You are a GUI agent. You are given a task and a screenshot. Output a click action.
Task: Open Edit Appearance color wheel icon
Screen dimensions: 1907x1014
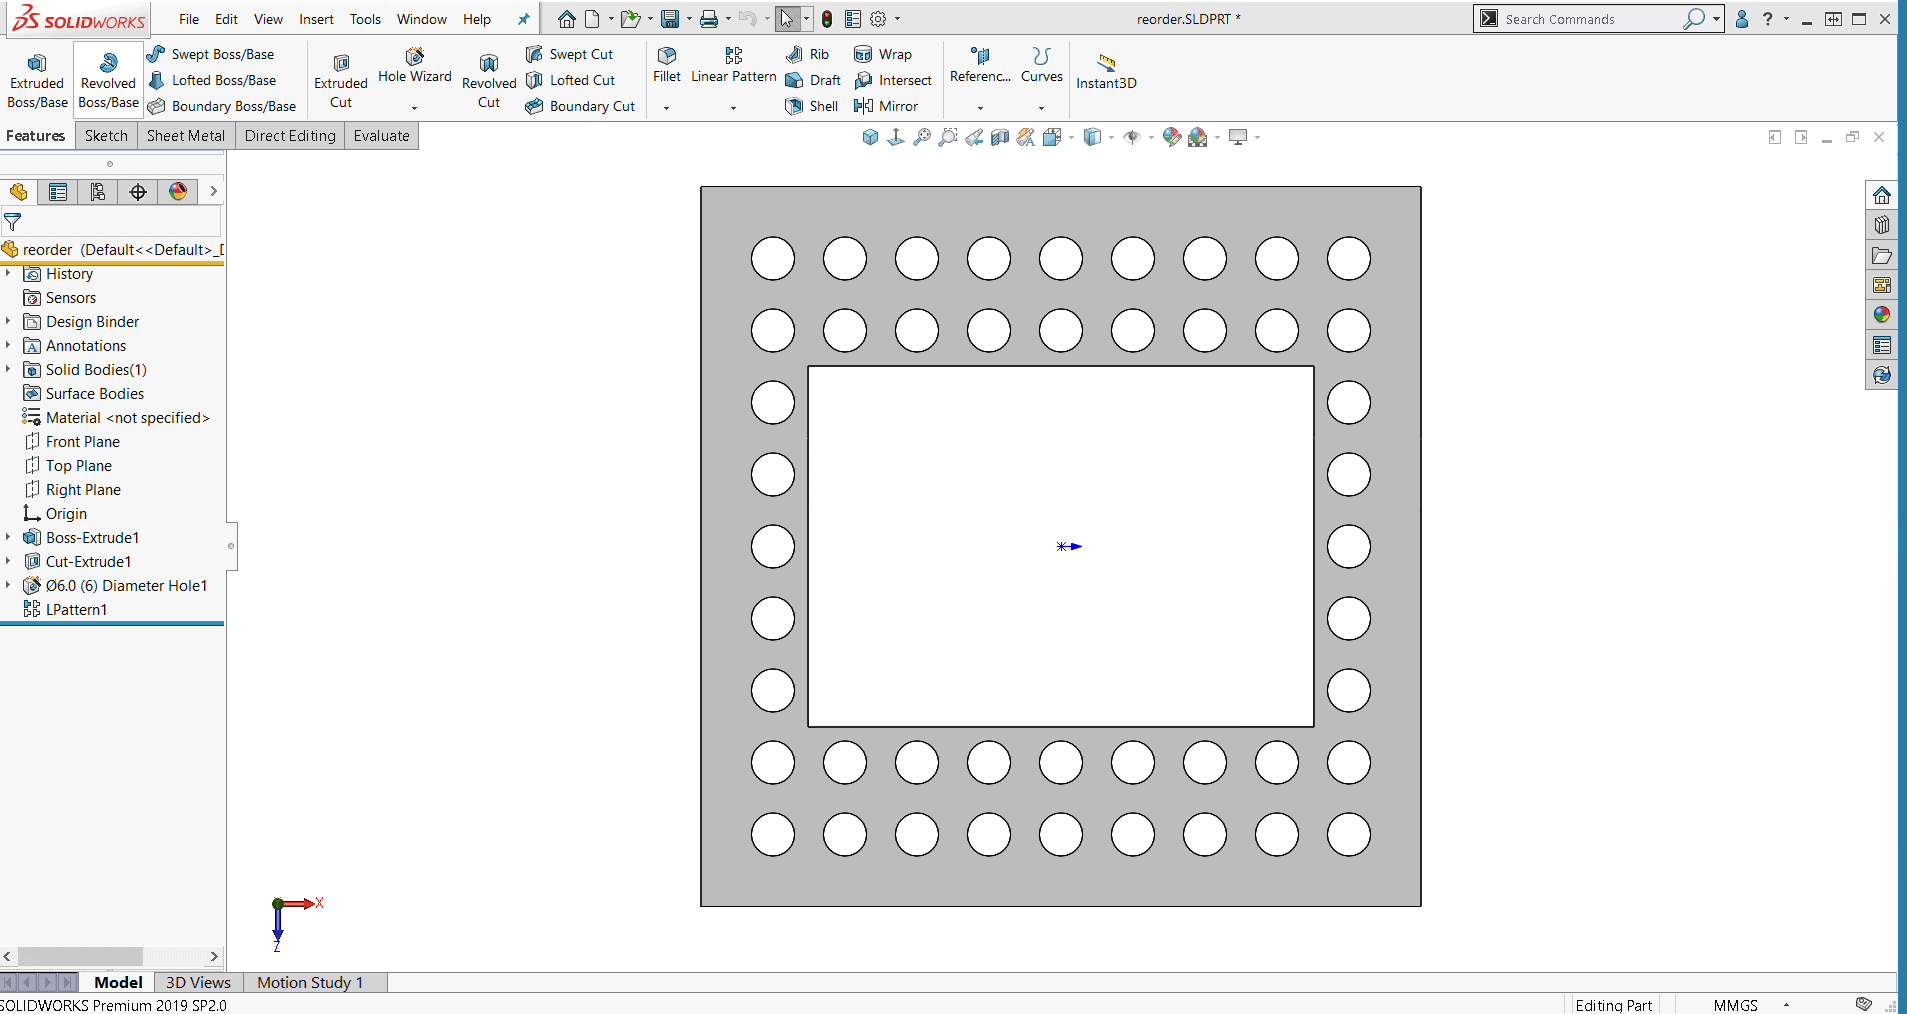click(1171, 137)
